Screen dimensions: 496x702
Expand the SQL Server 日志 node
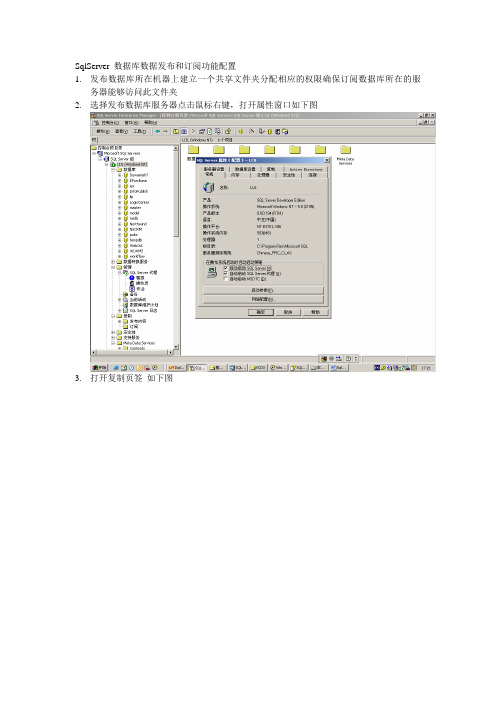[x=120, y=310]
